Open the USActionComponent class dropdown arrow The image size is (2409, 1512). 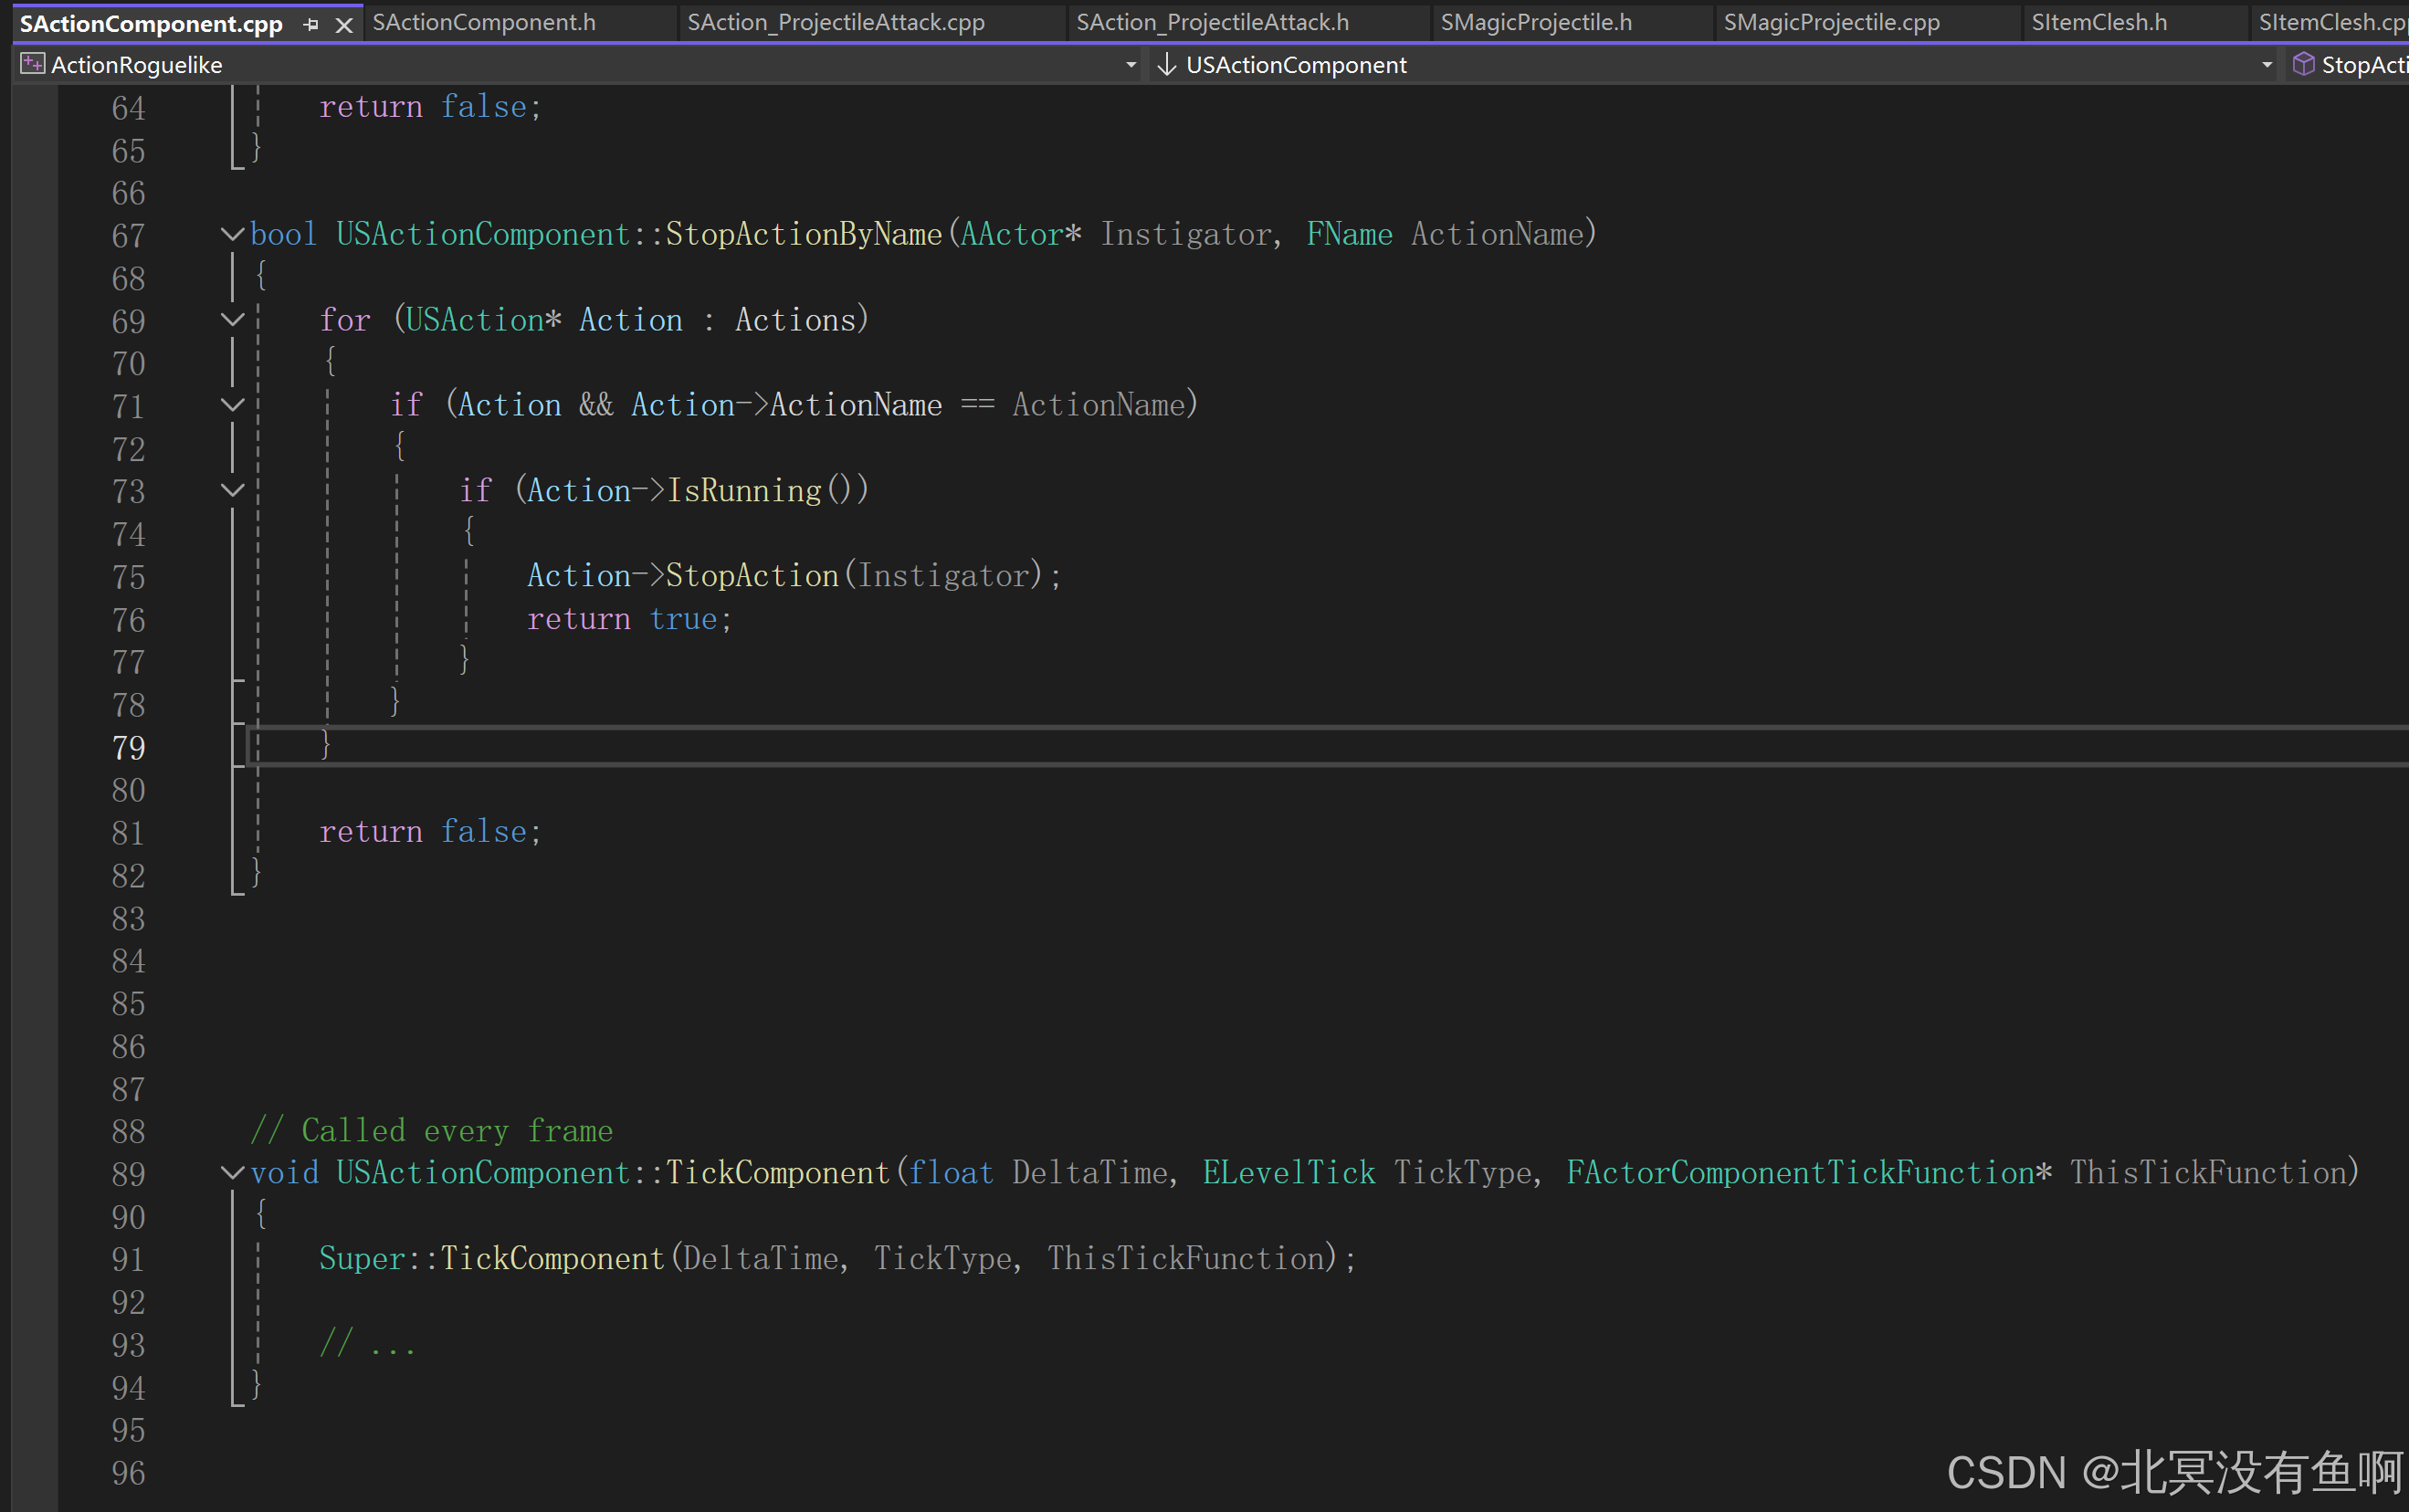[x=2266, y=65]
